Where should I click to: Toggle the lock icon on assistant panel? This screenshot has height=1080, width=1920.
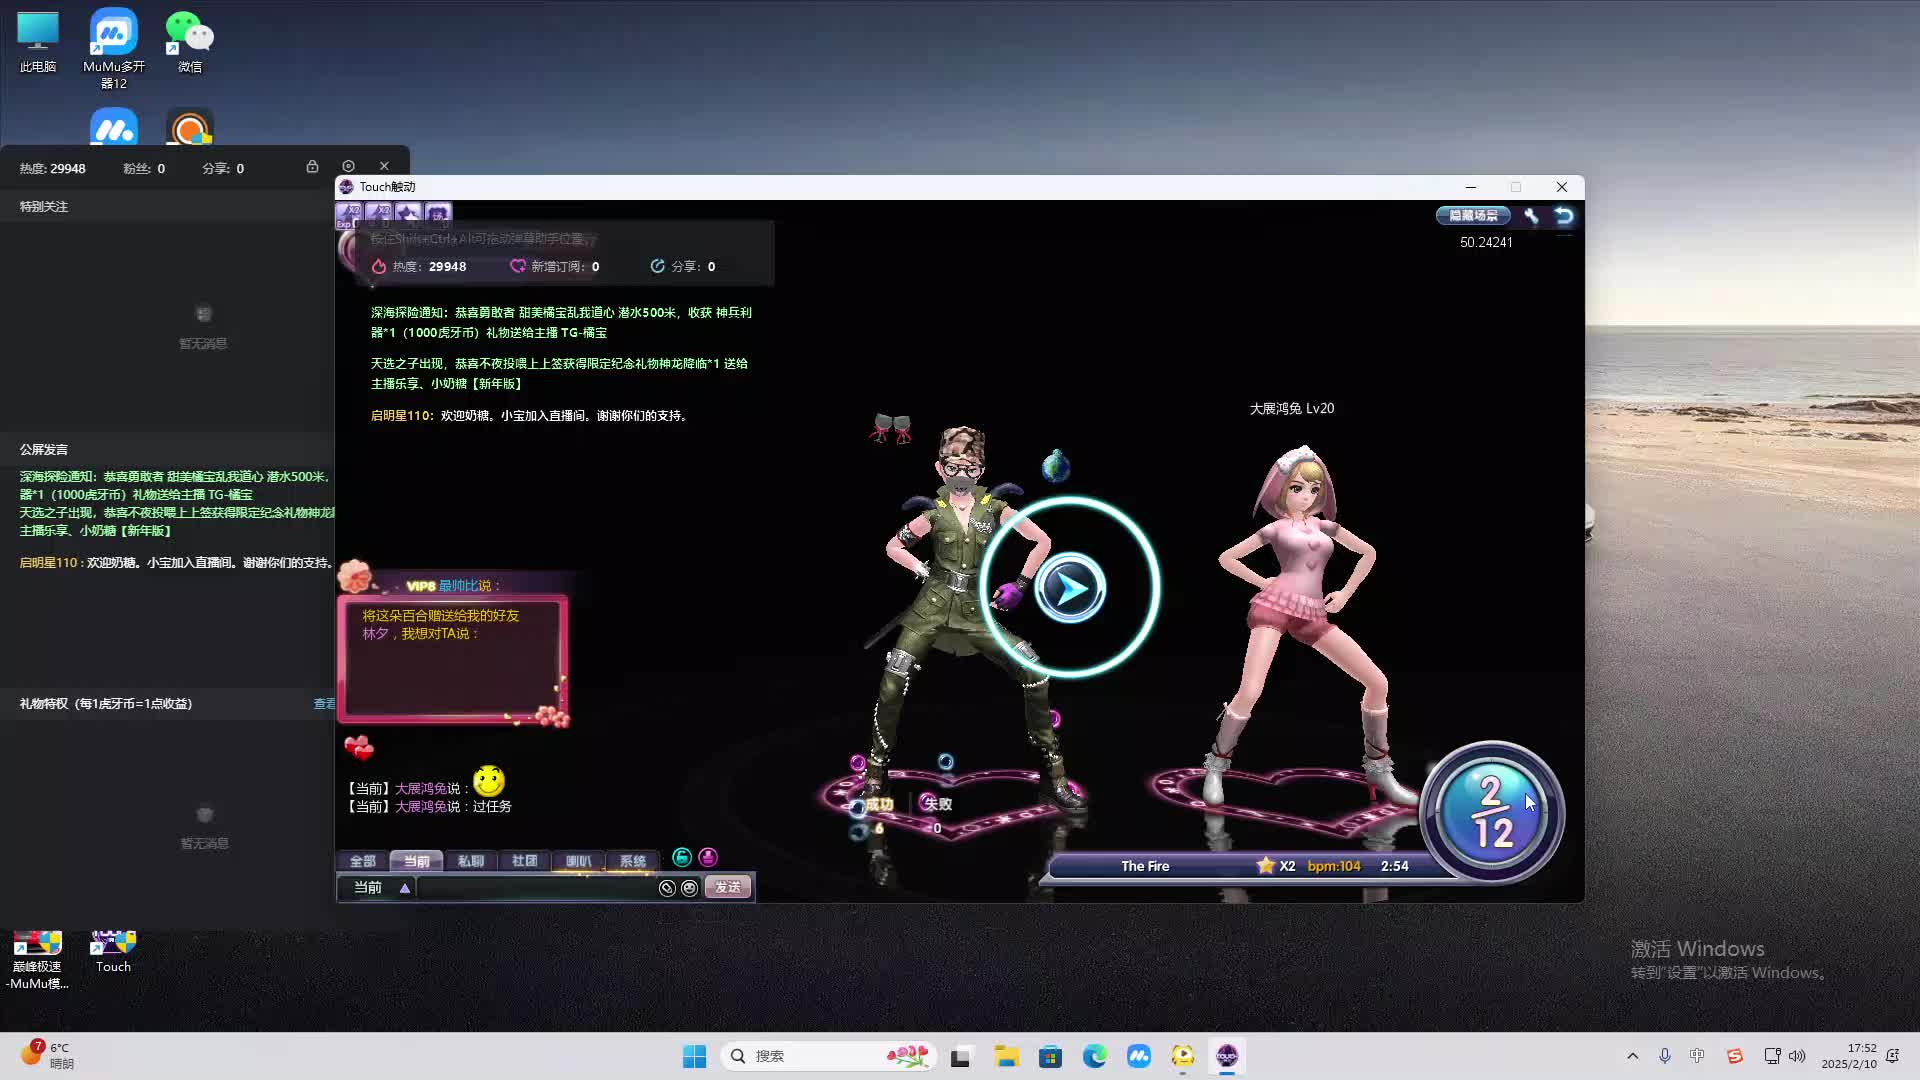point(312,166)
